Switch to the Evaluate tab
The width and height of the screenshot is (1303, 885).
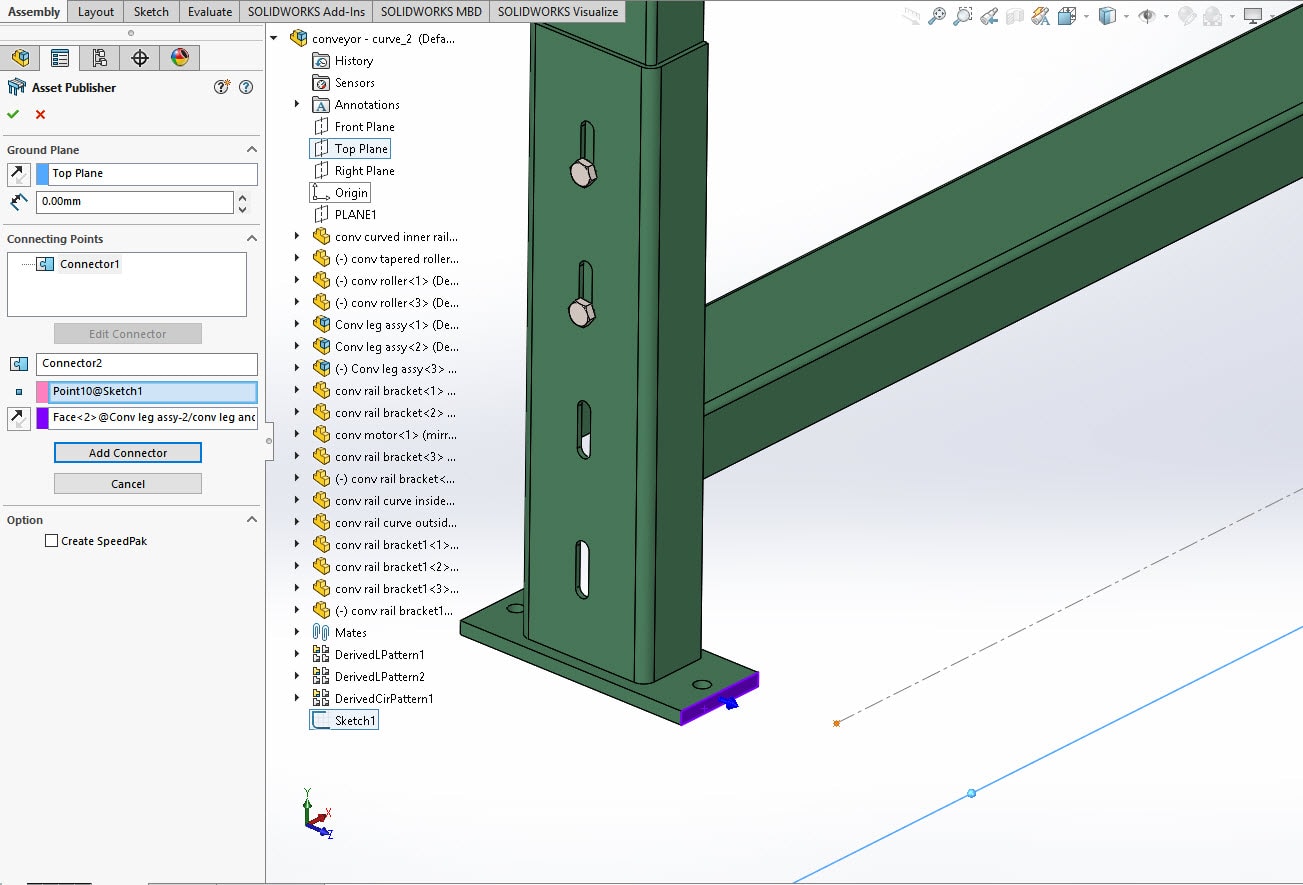[210, 12]
